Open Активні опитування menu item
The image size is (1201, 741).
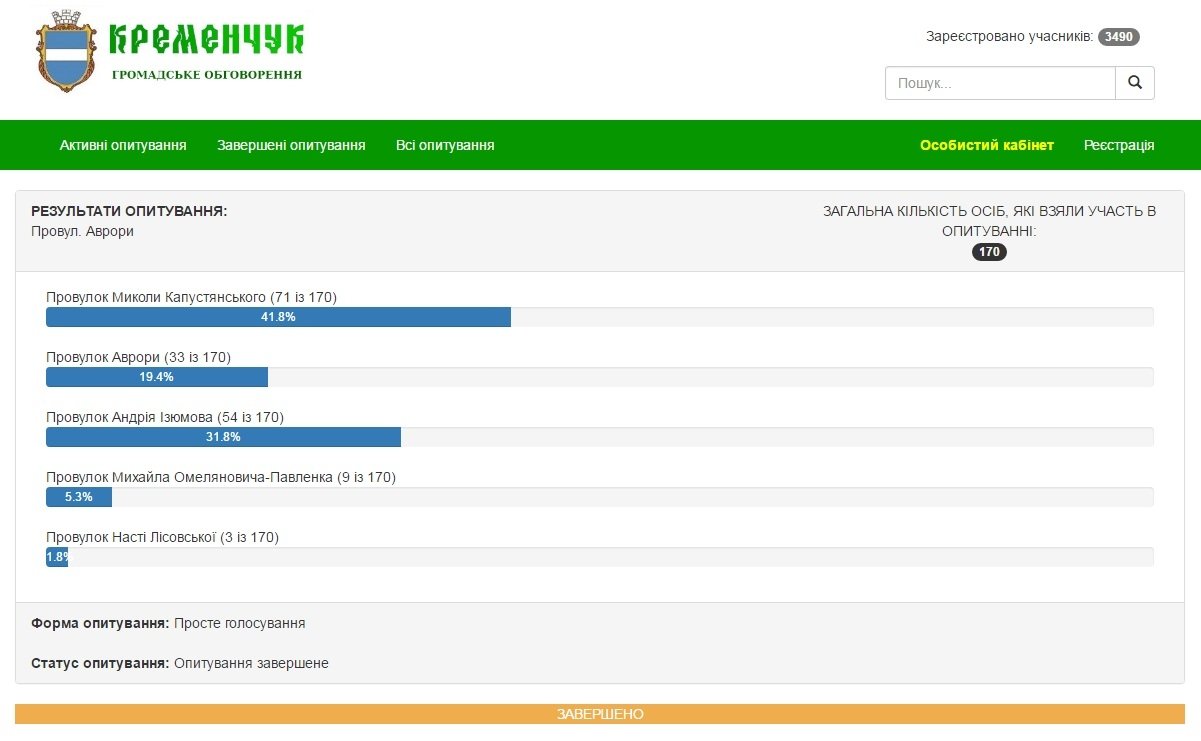click(123, 145)
